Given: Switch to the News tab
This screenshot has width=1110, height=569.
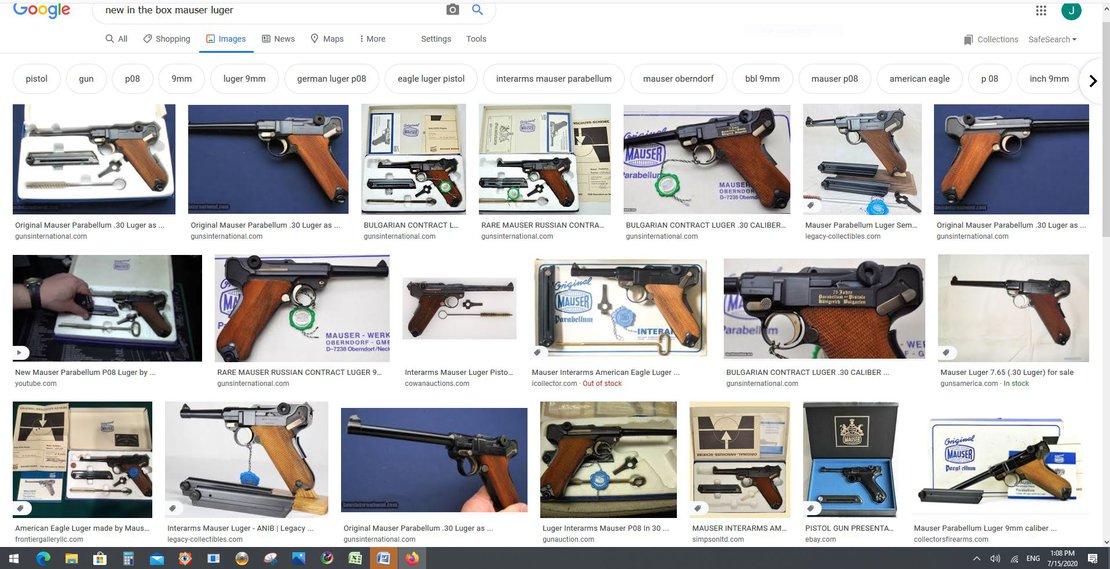Looking at the screenshot, I should point(278,39).
